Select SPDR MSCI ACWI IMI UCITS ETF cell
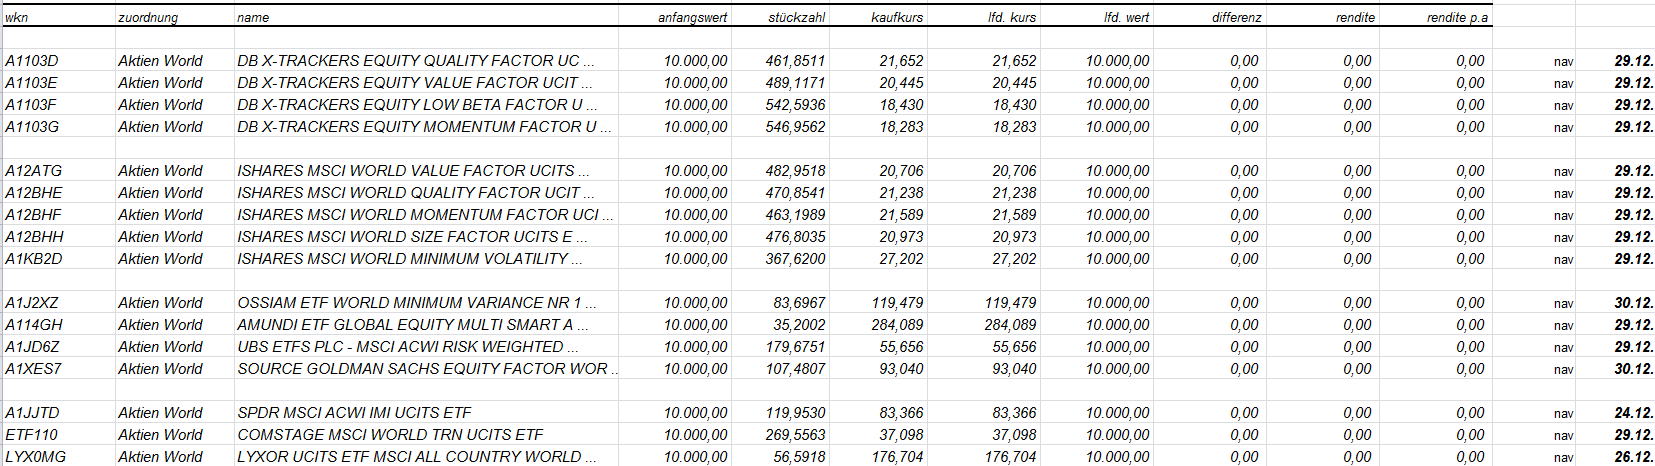Image resolution: width=1655 pixels, height=466 pixels. [x=354, y=413]
